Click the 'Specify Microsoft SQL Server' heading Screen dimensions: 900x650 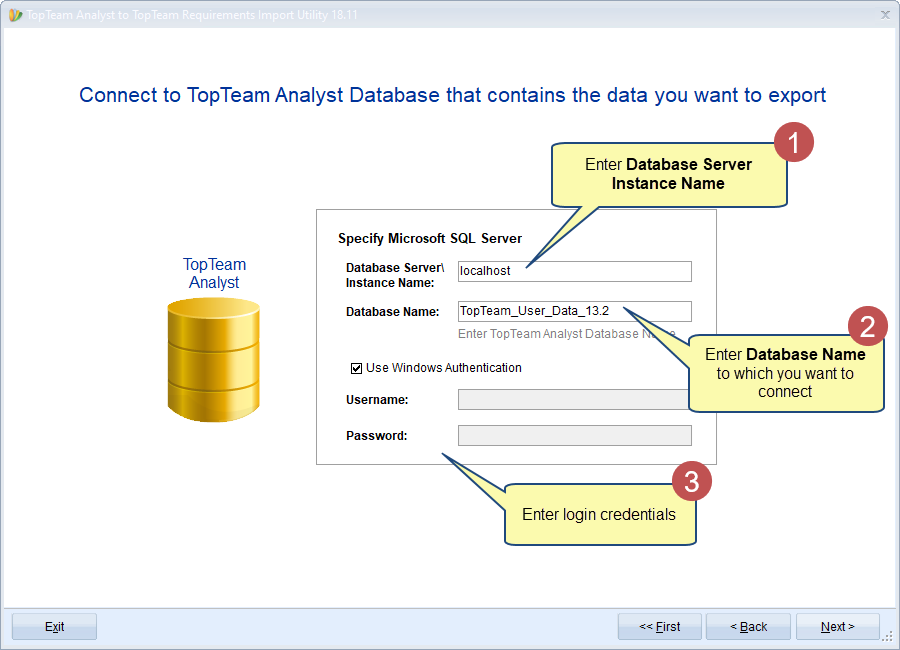point(430,238)
